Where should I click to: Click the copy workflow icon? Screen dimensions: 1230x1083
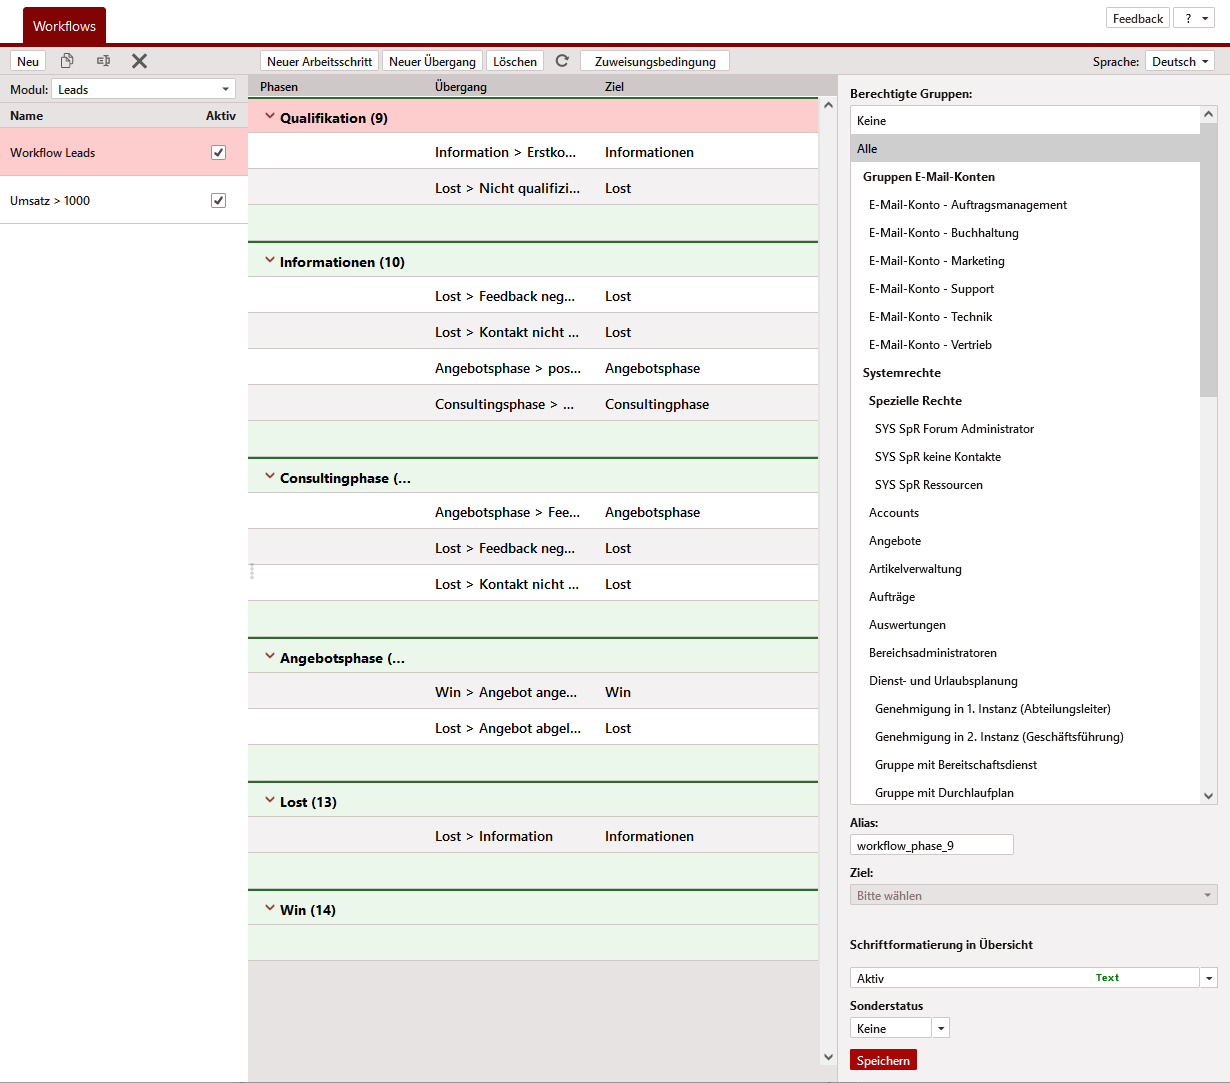point(67,61)
